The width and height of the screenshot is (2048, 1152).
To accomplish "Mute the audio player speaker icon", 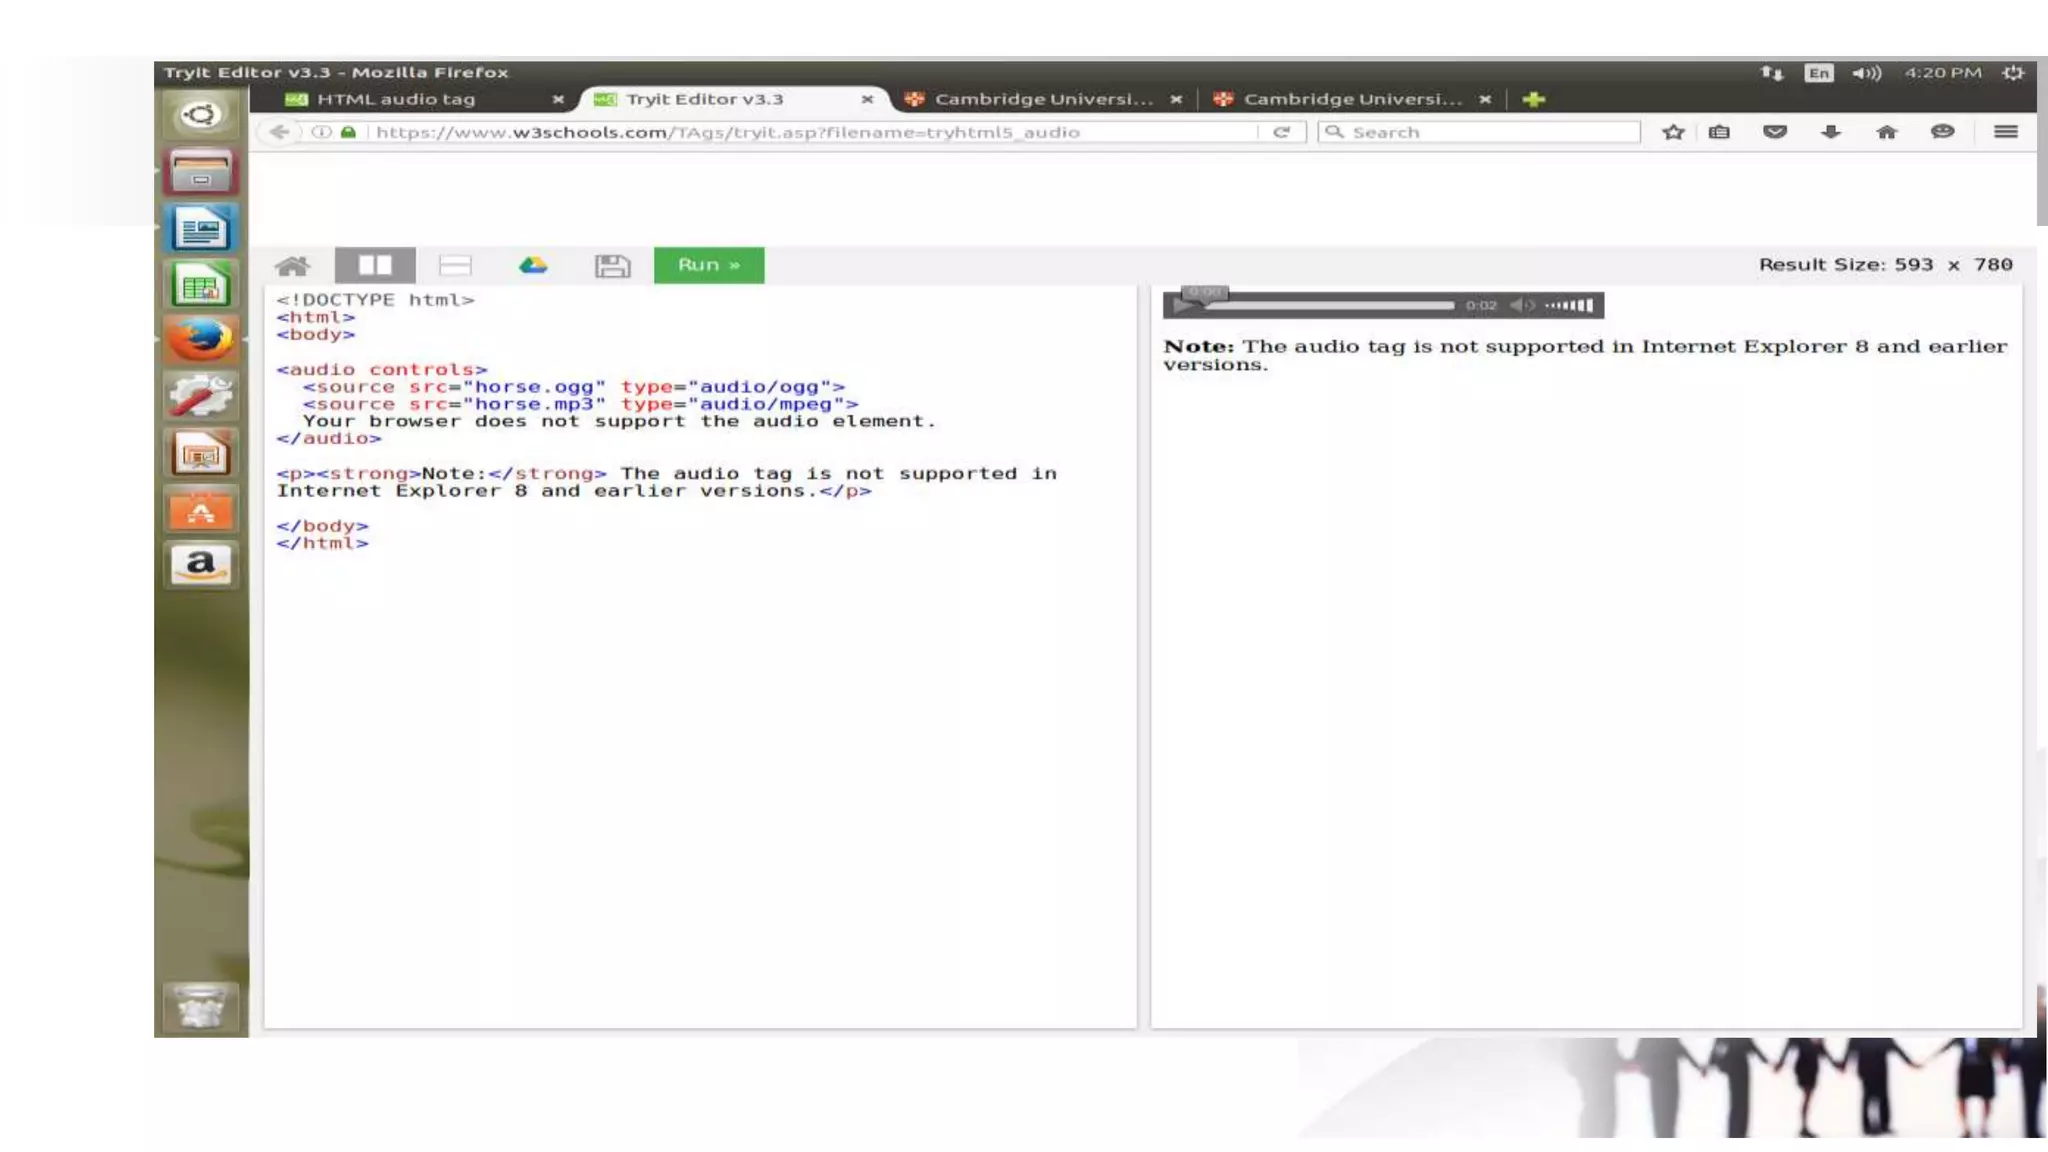I will [1521, 305].
